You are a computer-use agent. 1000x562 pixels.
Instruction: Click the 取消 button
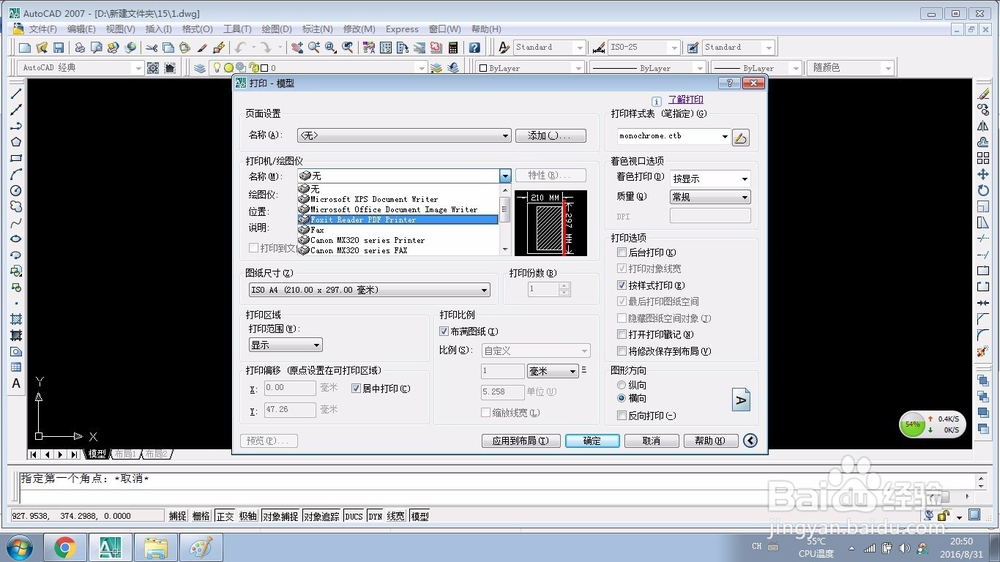pos(651,441)
